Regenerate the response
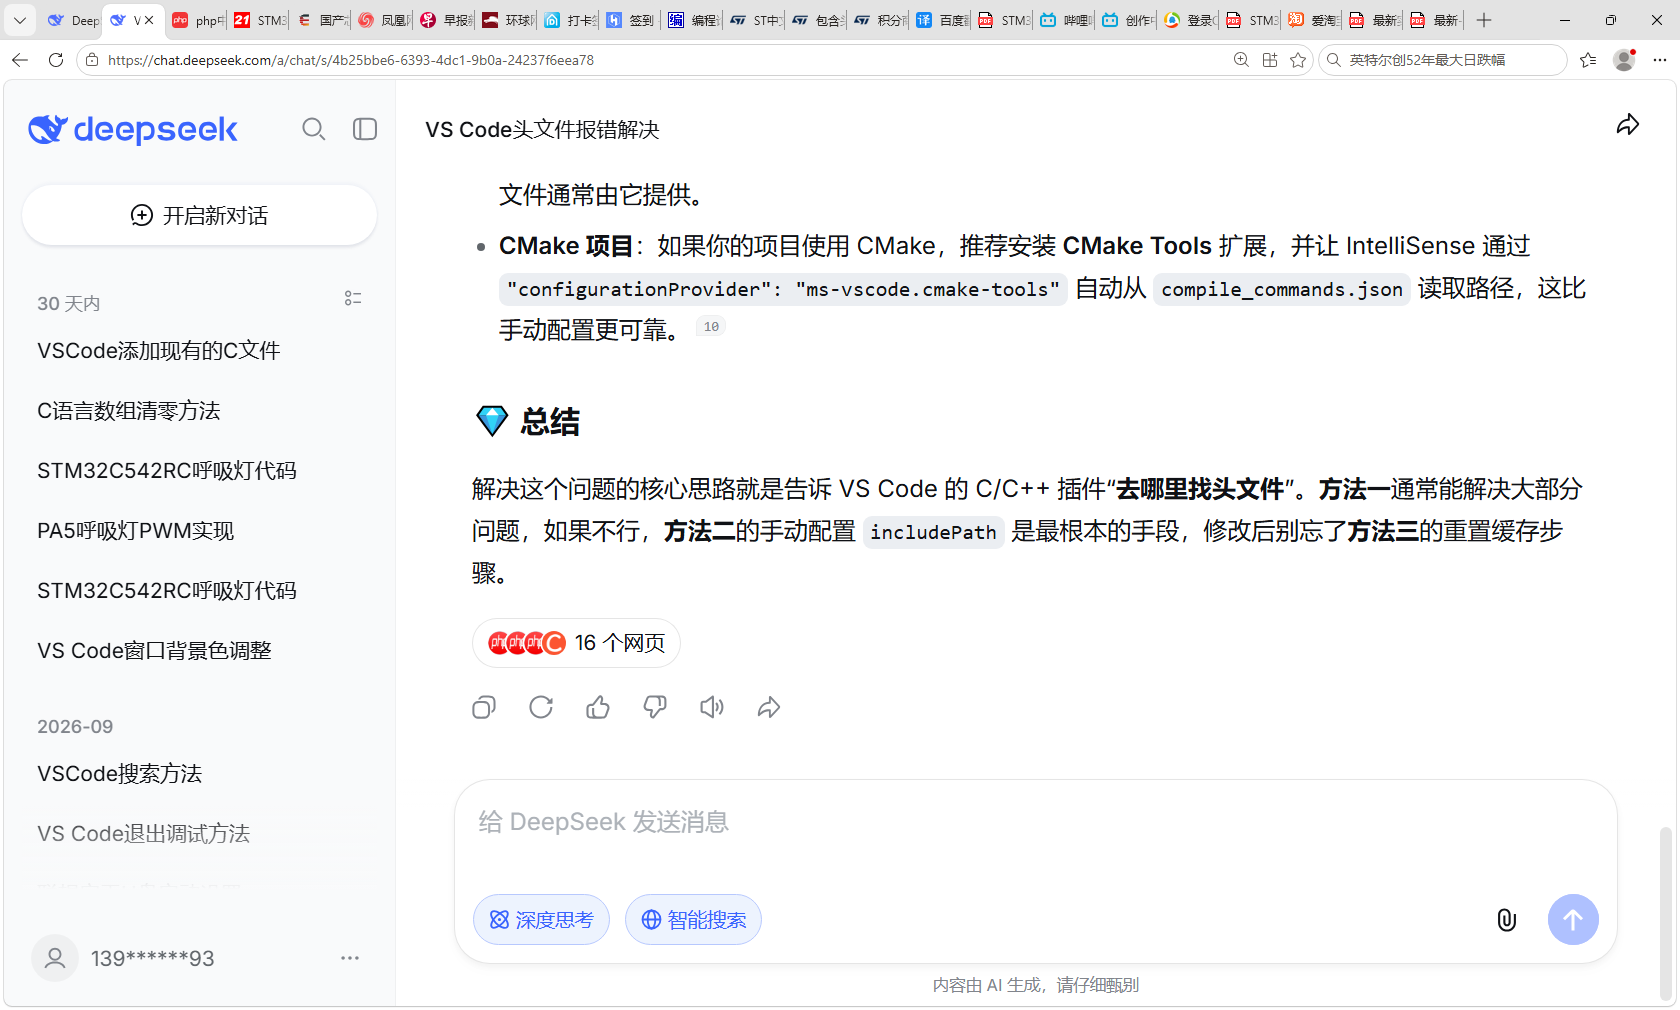Viewport: 1680px width, 1010px height. tap(541, 708)
